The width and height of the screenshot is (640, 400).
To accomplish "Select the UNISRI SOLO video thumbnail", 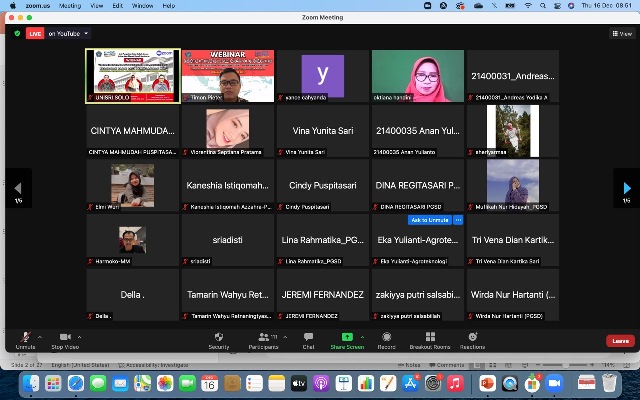I will pos(132,76).
